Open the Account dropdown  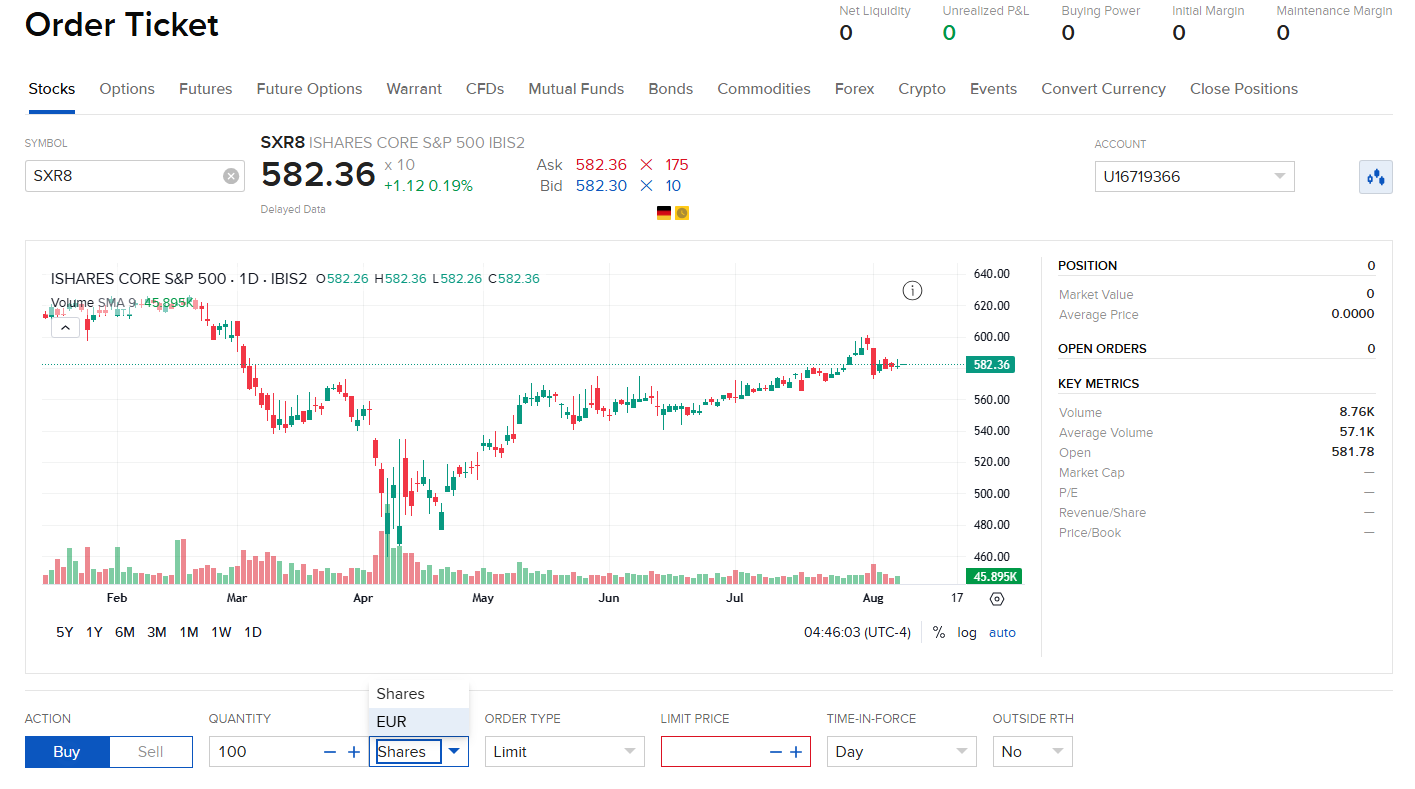coord(1194,177)
